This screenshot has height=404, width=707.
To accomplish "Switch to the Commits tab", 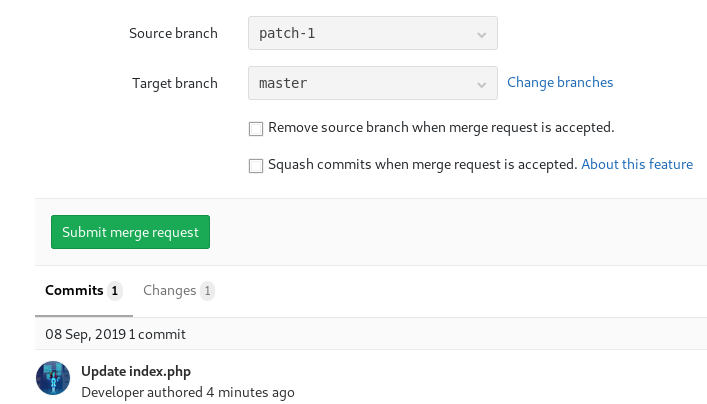I will coord(74,291).
